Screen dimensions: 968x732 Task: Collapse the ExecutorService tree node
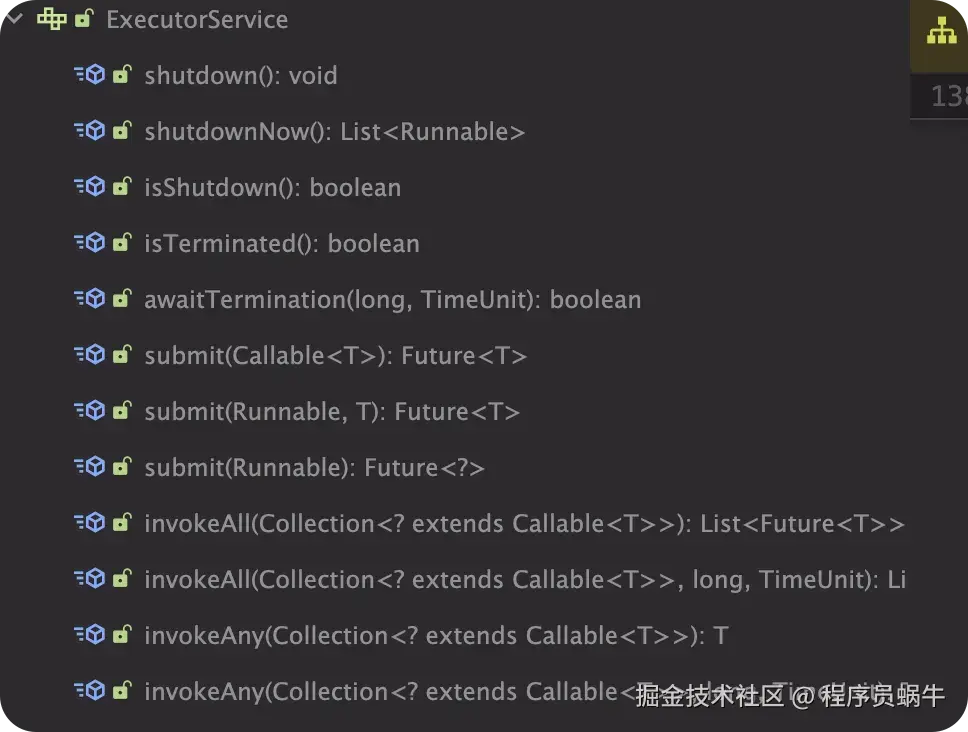click(15, 18)
